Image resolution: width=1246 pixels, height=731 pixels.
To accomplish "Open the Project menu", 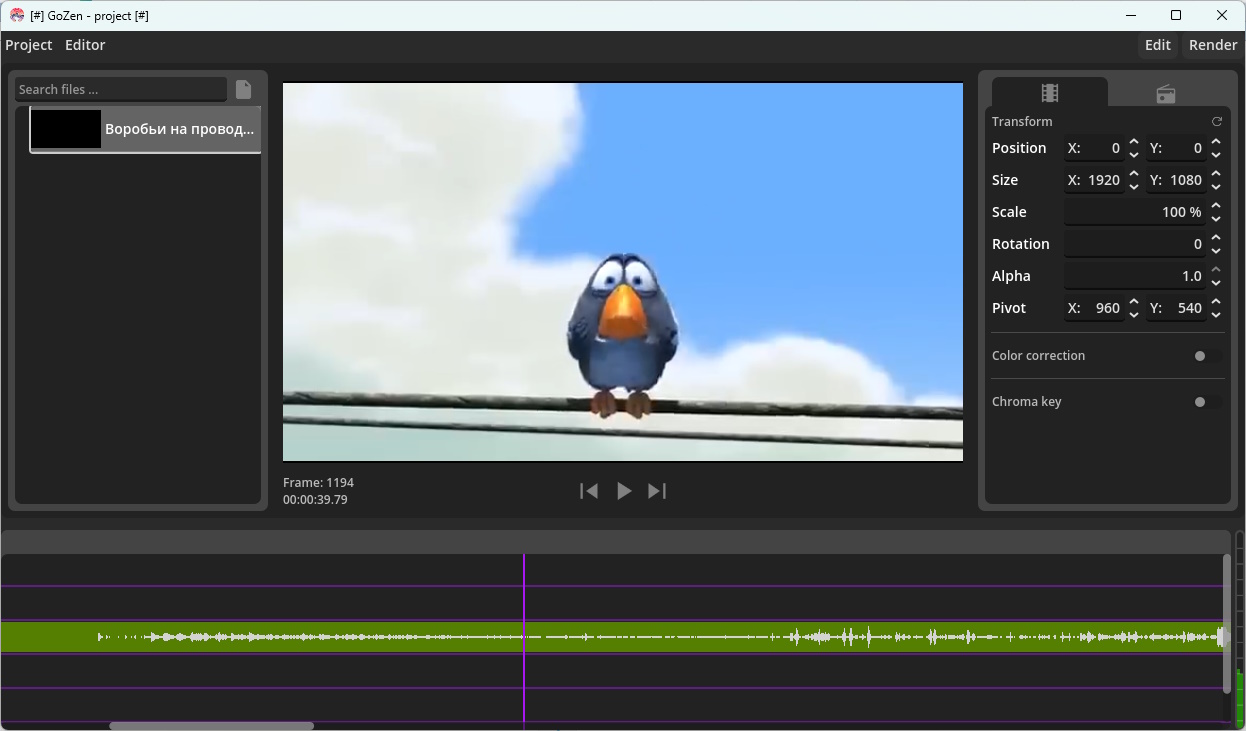I will coord(29,45).
